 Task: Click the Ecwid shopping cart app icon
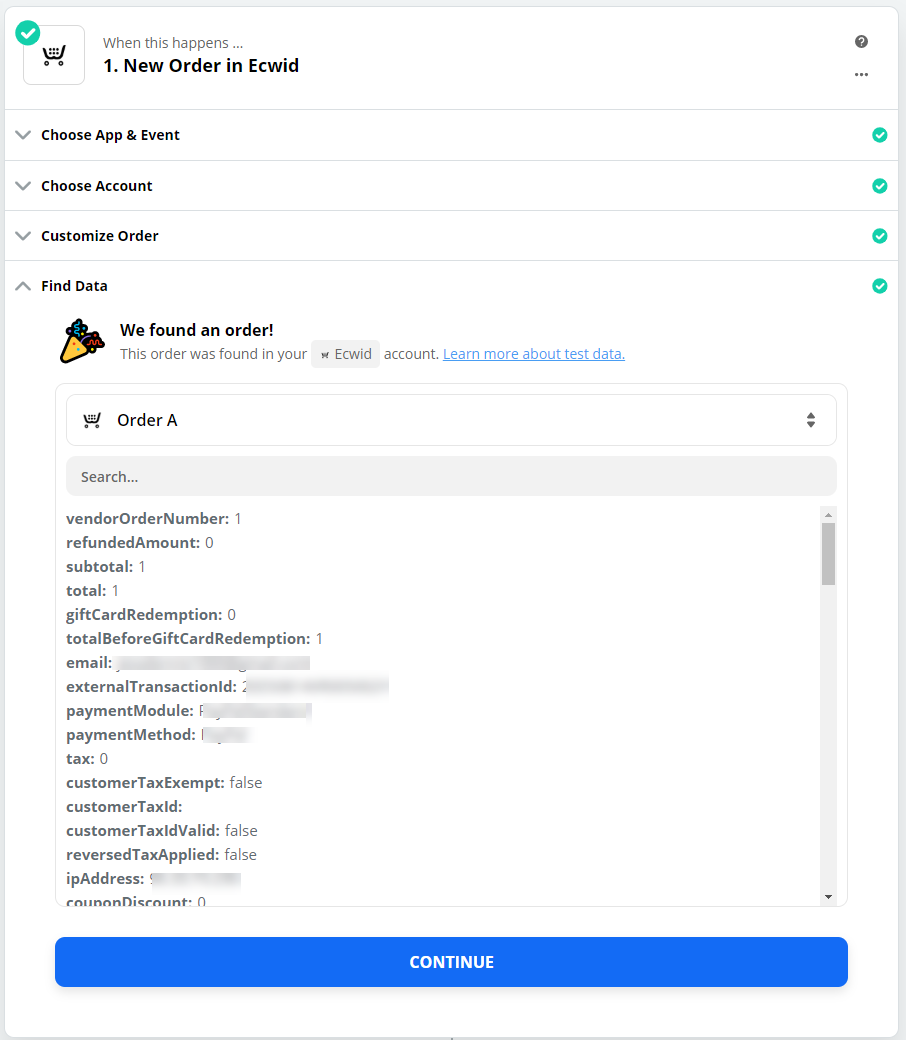(53, 54)
